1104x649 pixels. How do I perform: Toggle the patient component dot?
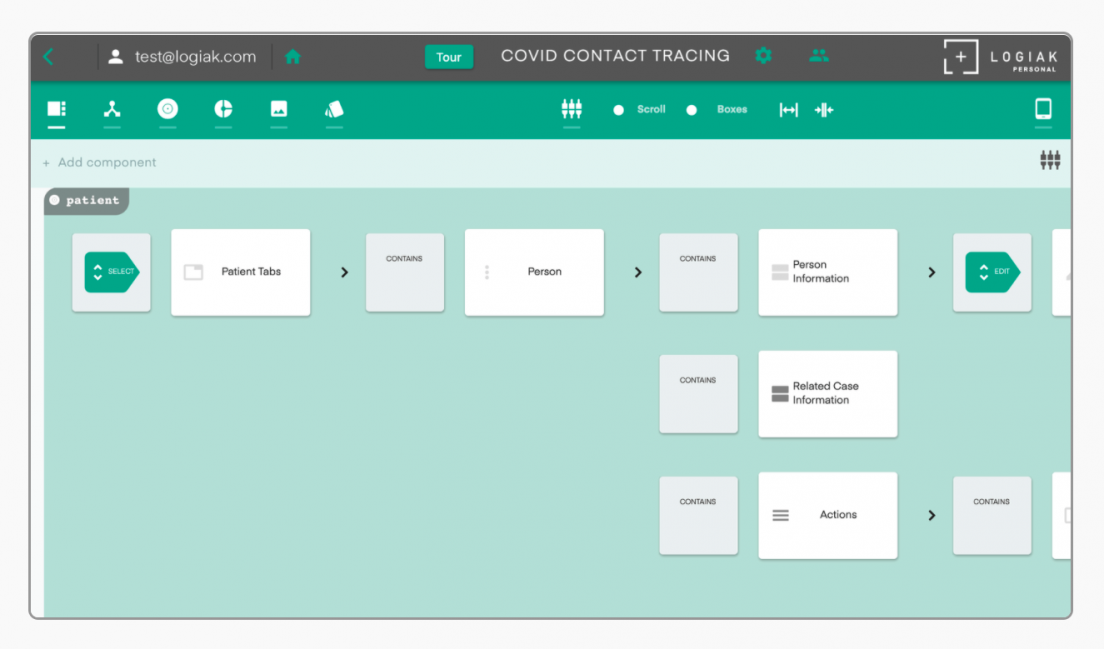(55, 200)
